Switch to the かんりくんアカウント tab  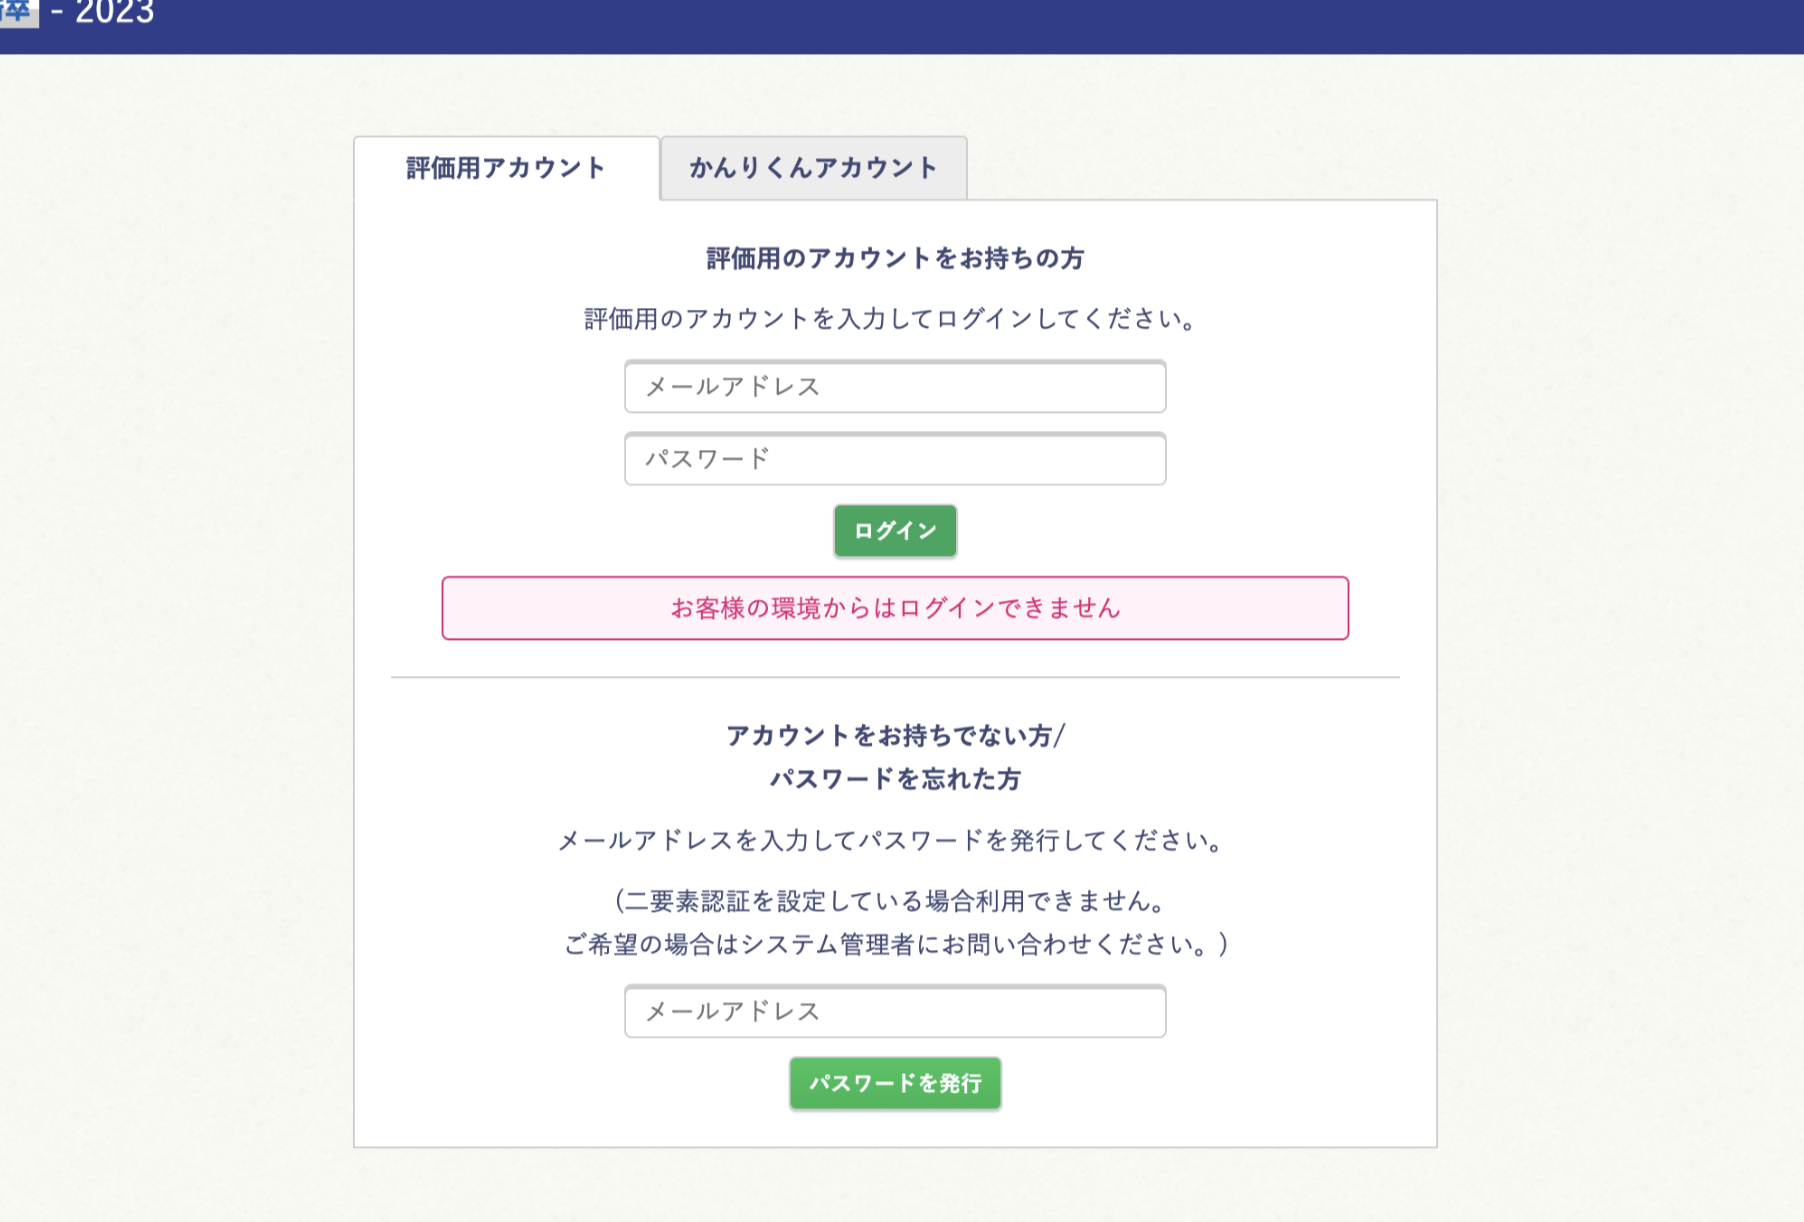[813, 169]
